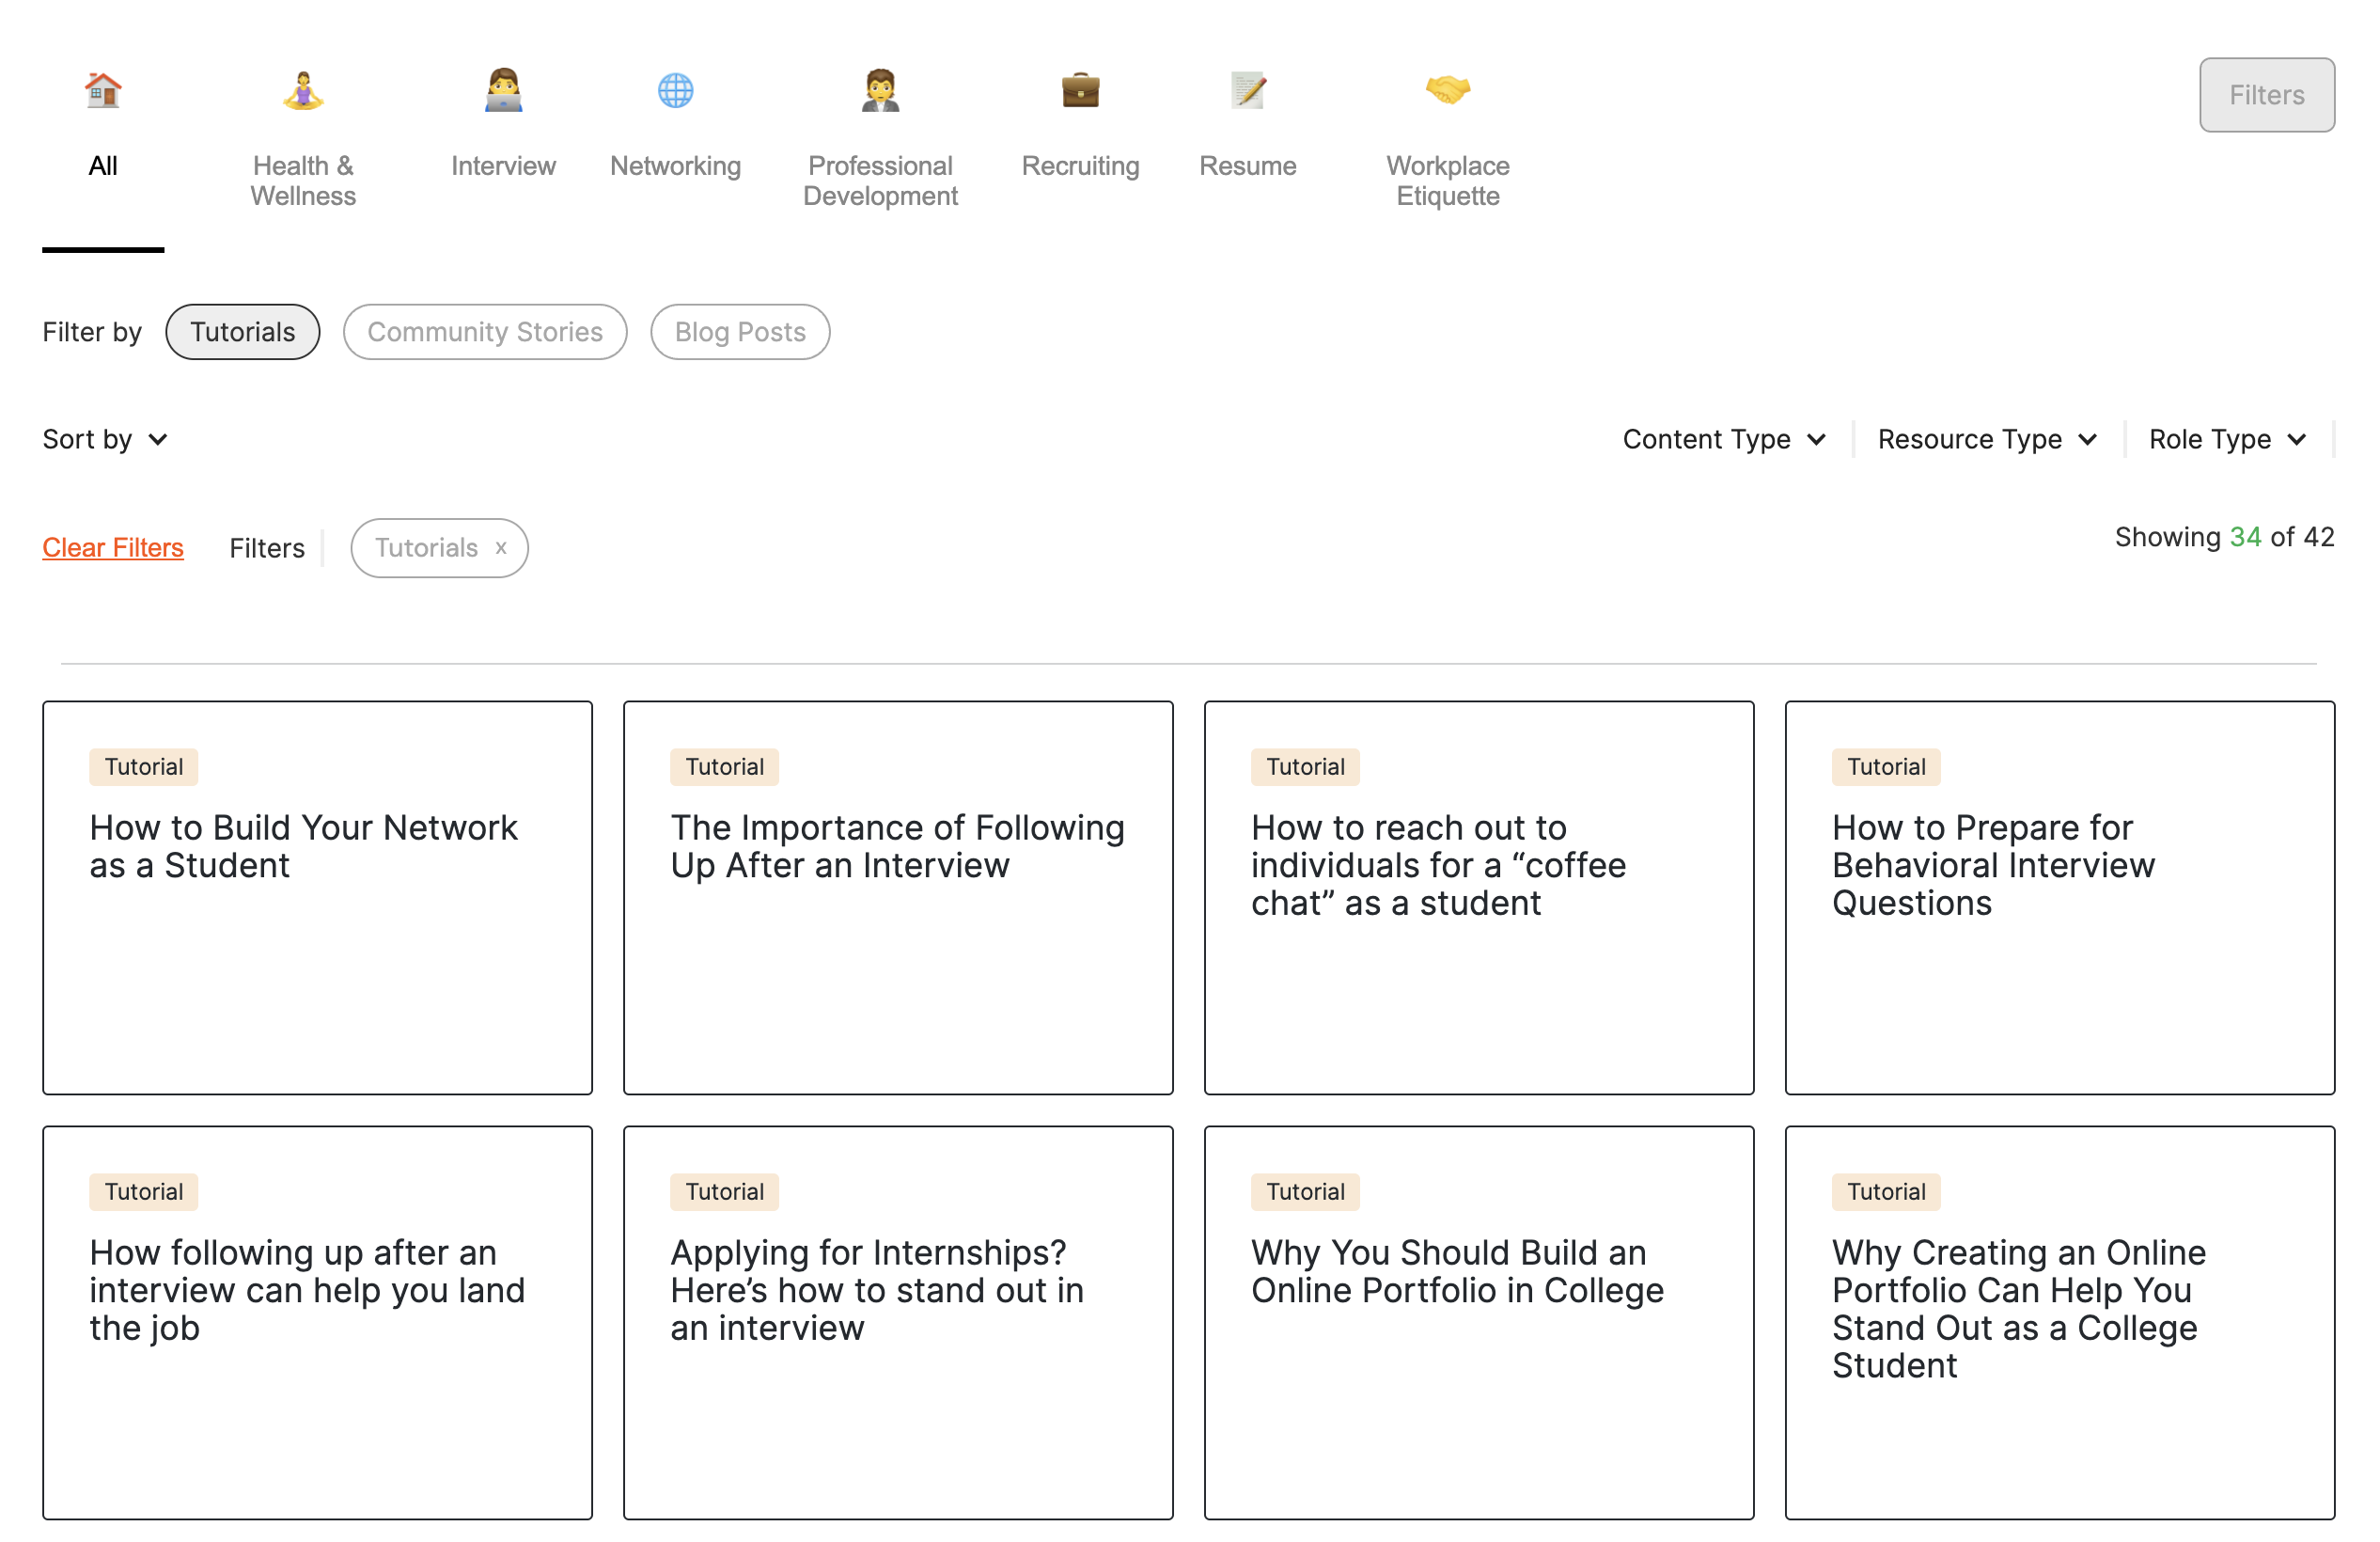The image size is (2380, 1542).
Task: Click the Resume notepad icon
Action: 1247,91
